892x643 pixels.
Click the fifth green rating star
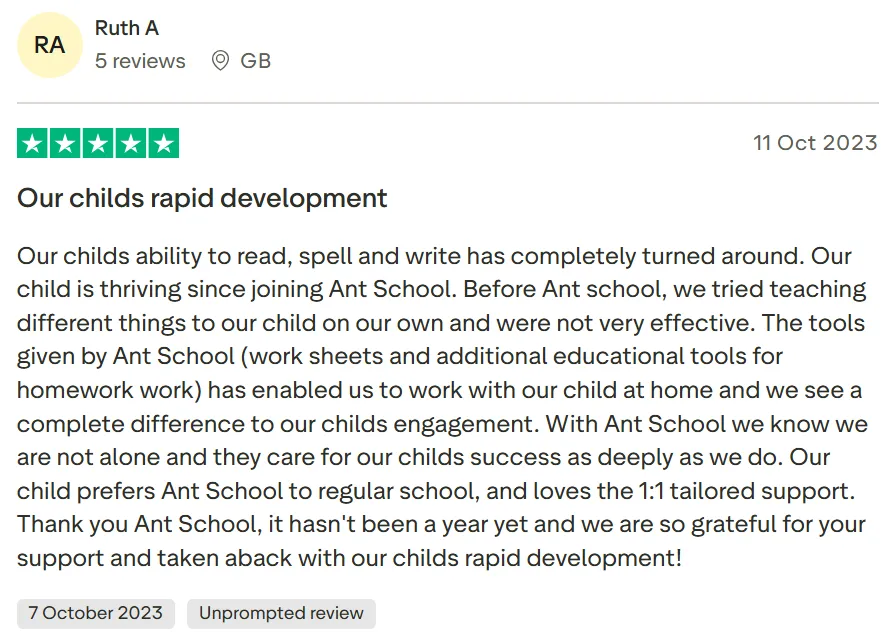click(x=164, y=143)
